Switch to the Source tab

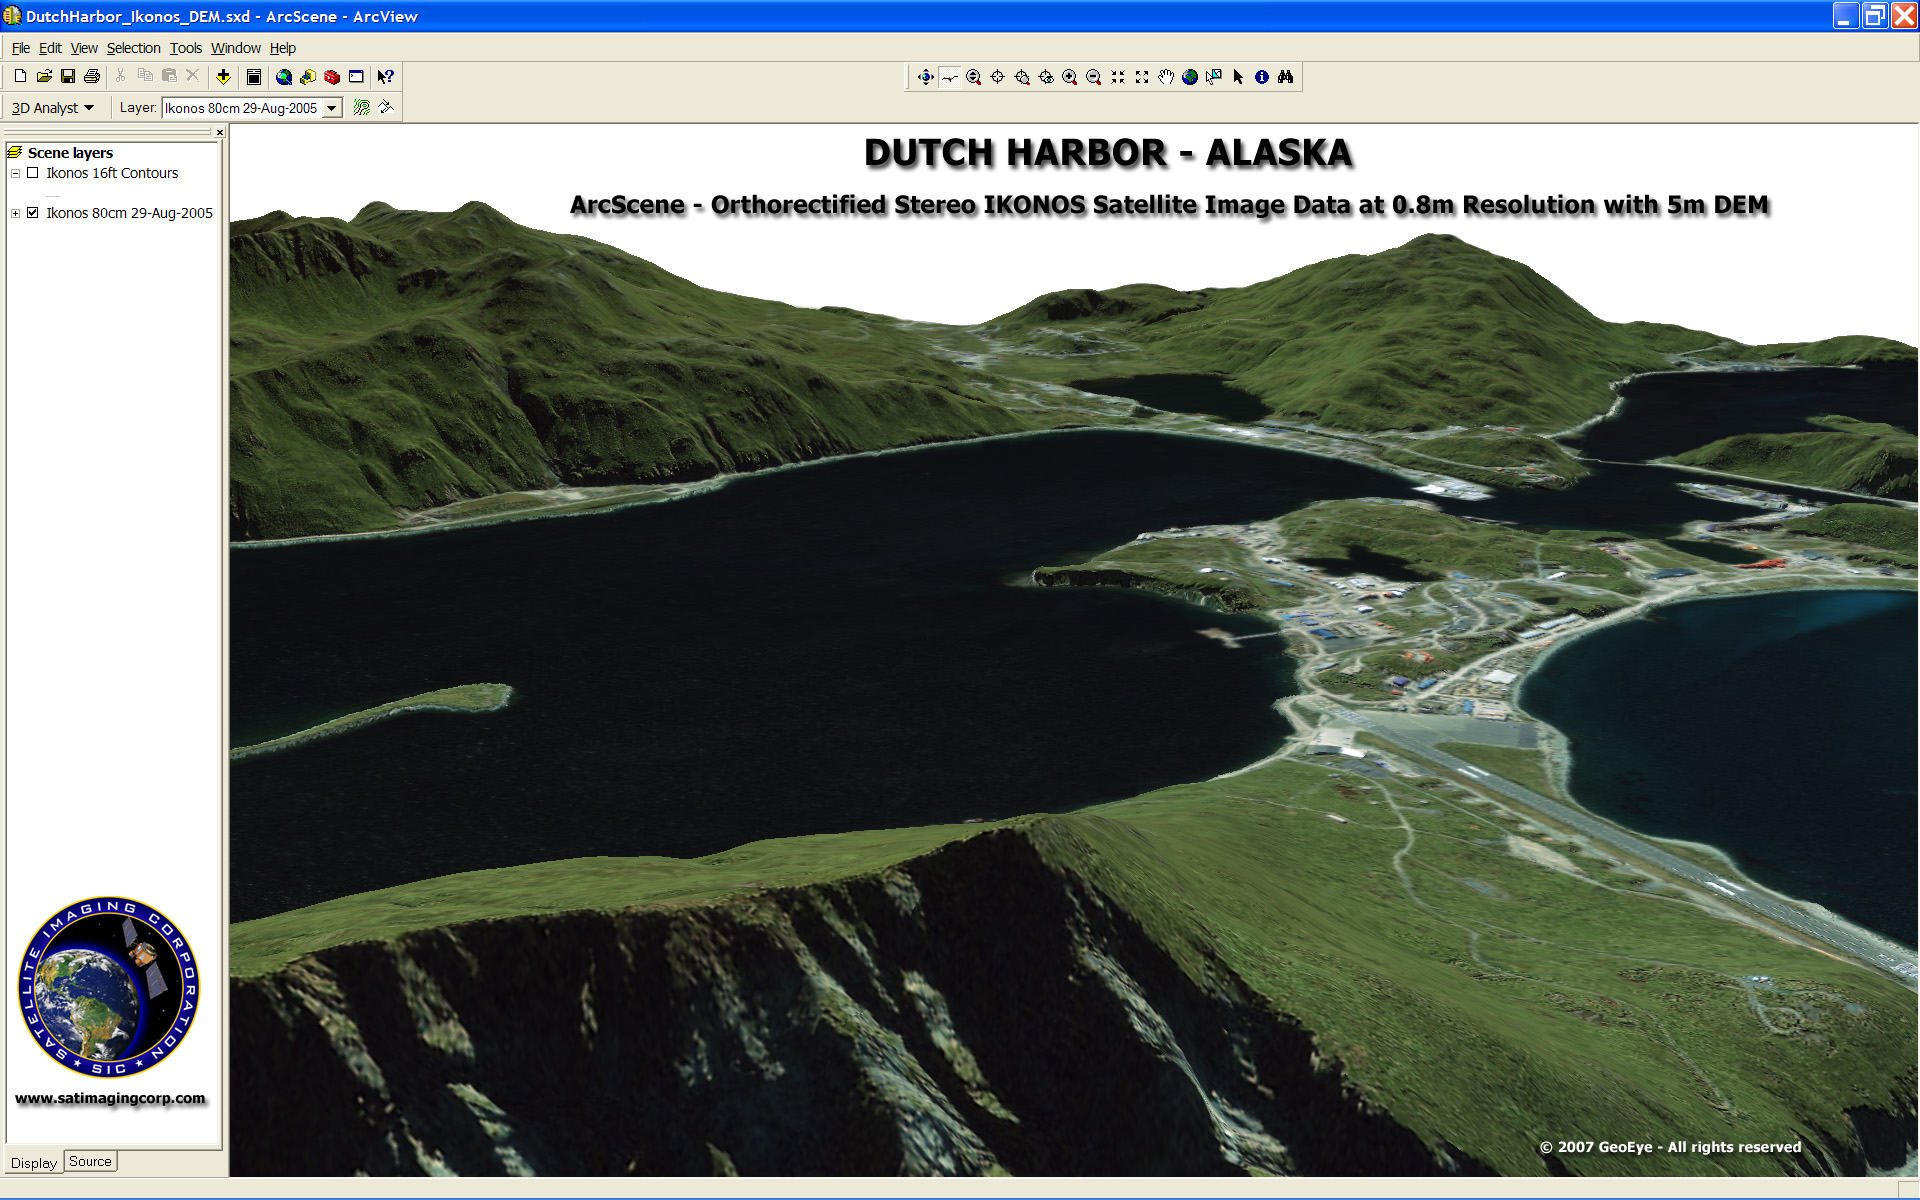[90, 1161]
